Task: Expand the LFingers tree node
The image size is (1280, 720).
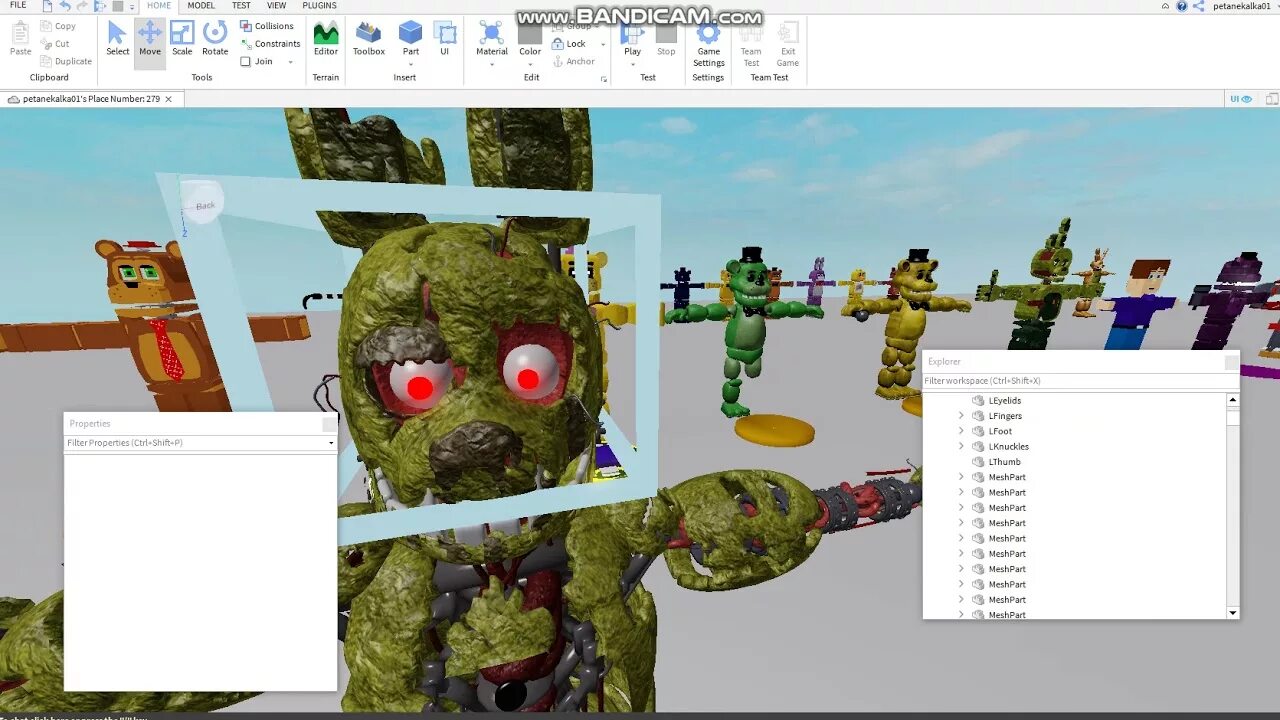Action: tap(962, 416)
